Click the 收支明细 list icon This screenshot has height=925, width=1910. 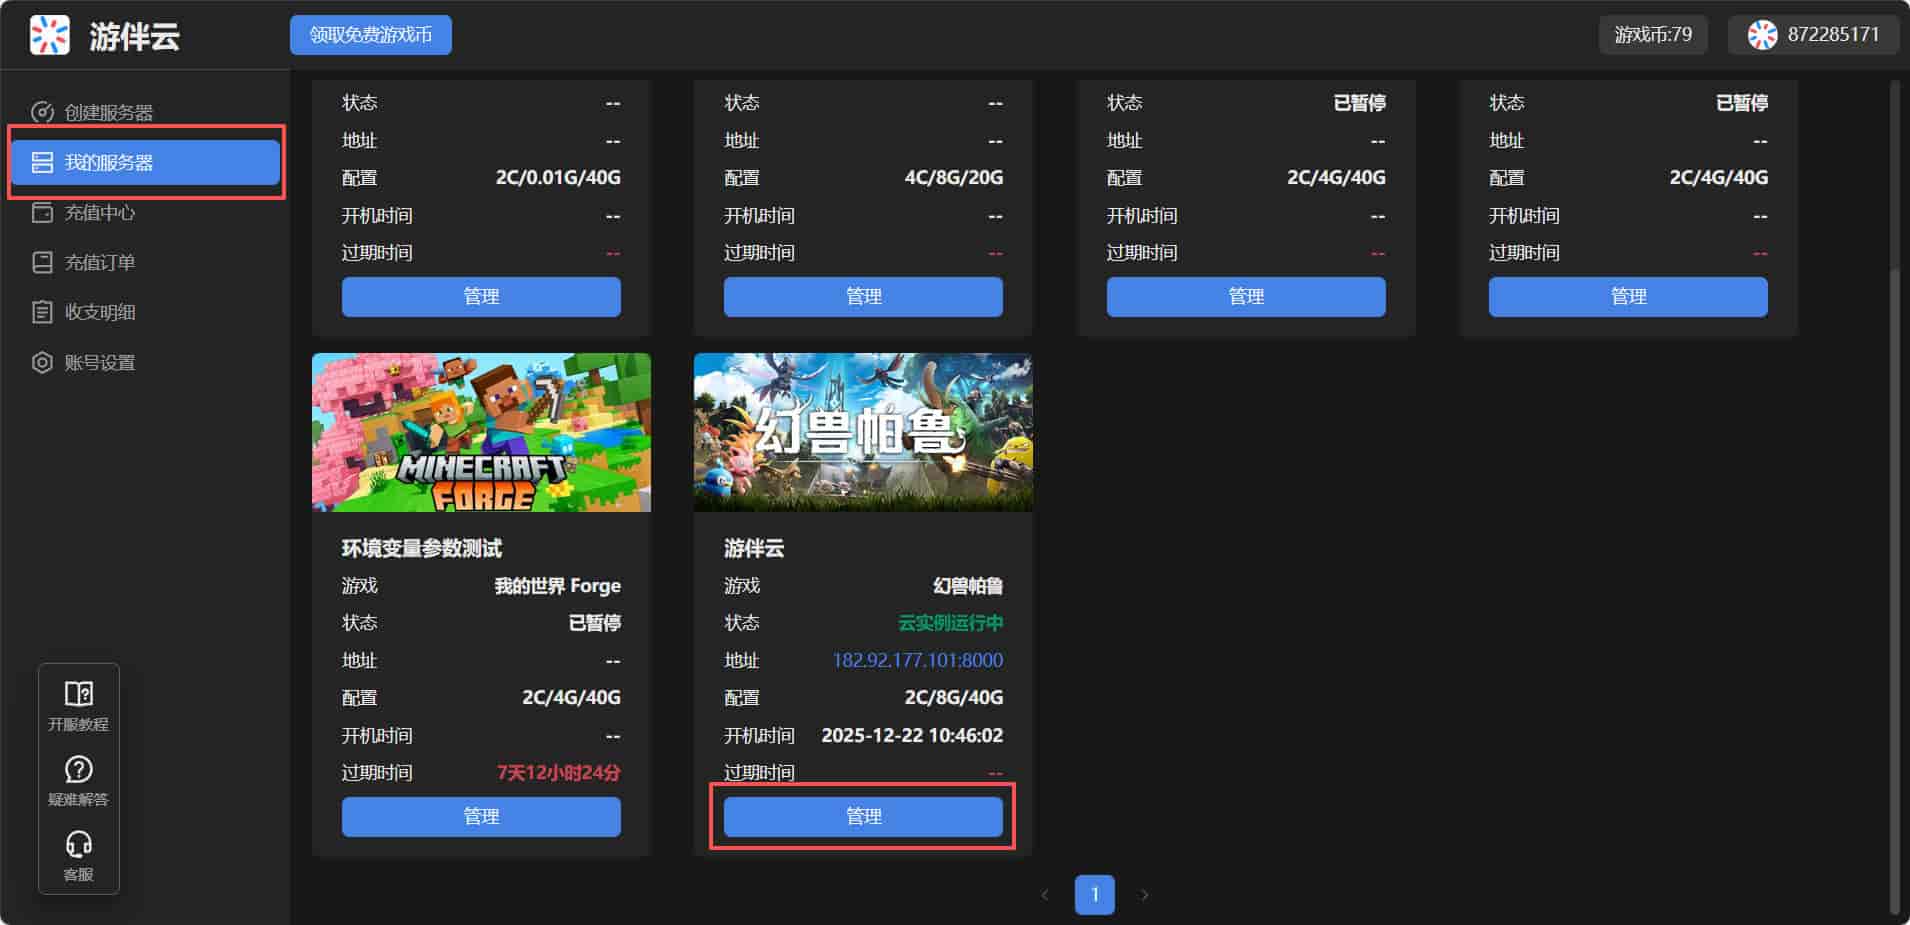[x=42, y=312]
